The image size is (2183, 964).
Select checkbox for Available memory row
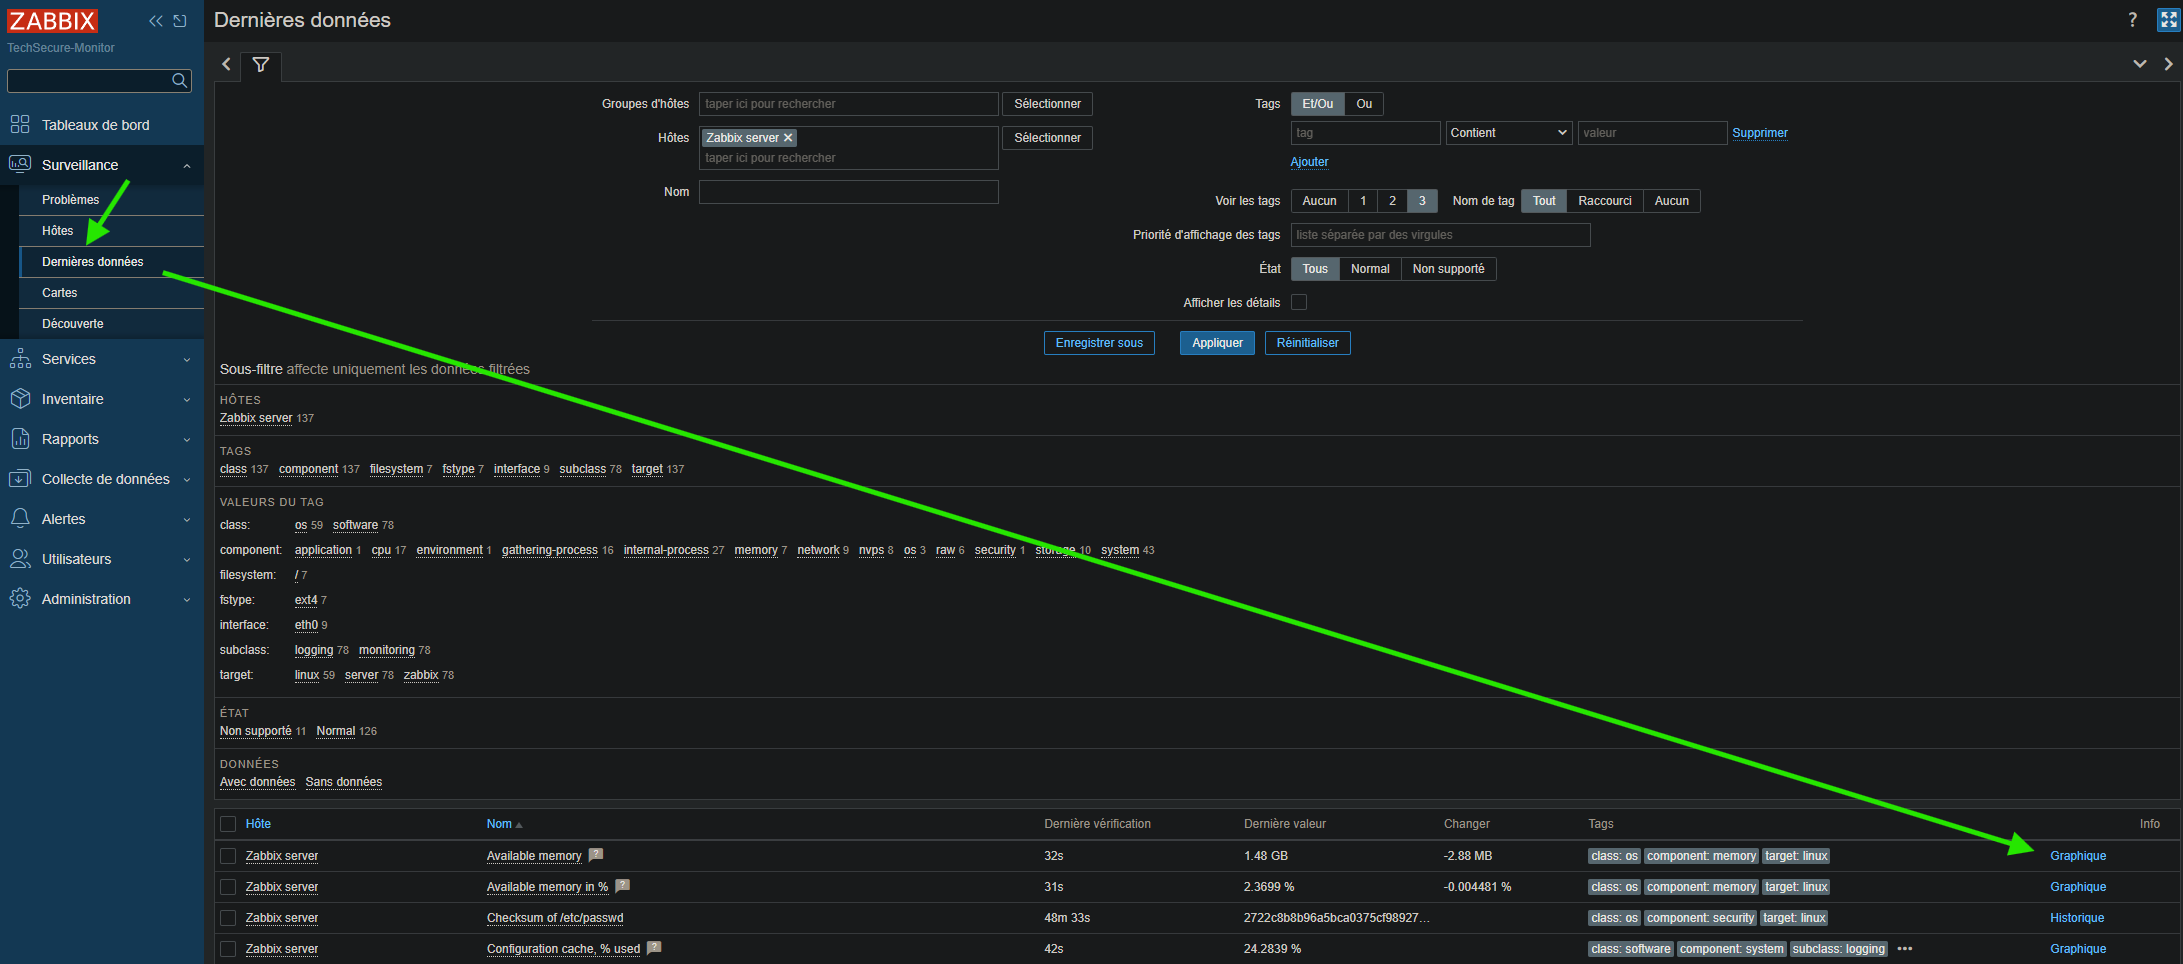[228, 856]
